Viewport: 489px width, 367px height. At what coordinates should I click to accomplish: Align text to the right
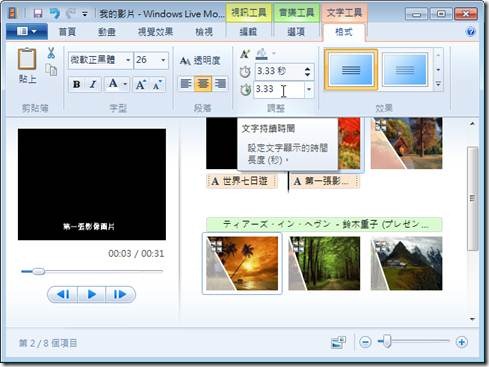pyautogui.click(x=220, y=84)
